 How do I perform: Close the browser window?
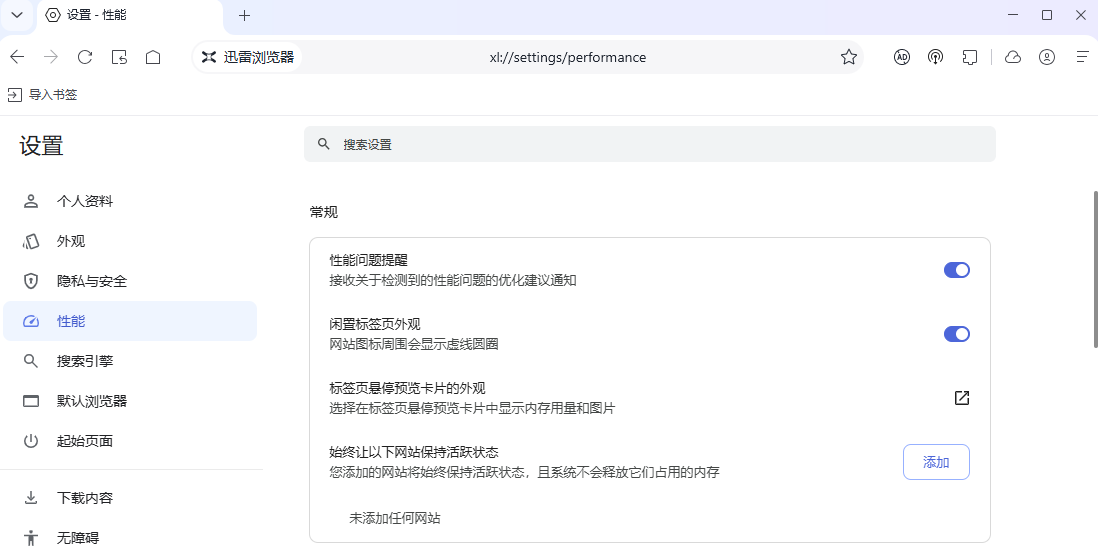(x=1080, y=15)
